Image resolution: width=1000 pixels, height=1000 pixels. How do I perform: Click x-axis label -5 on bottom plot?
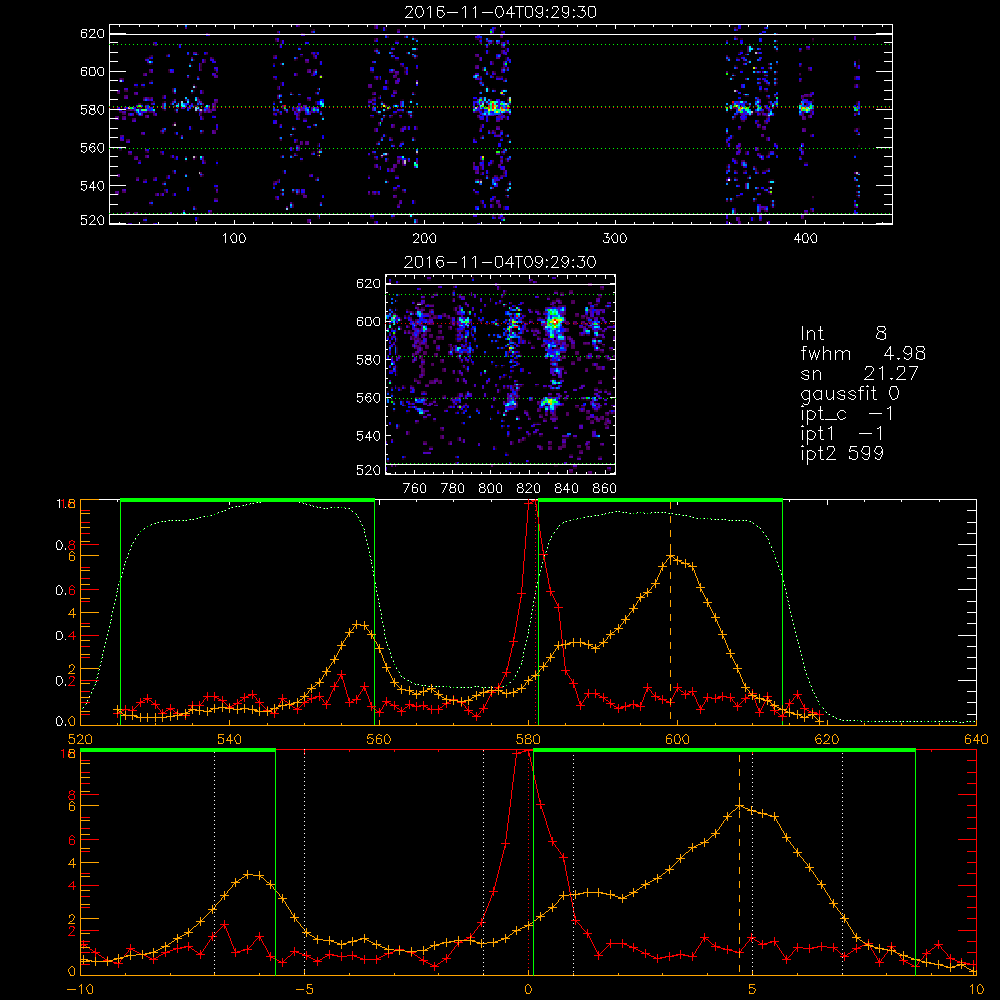(304, 989)
